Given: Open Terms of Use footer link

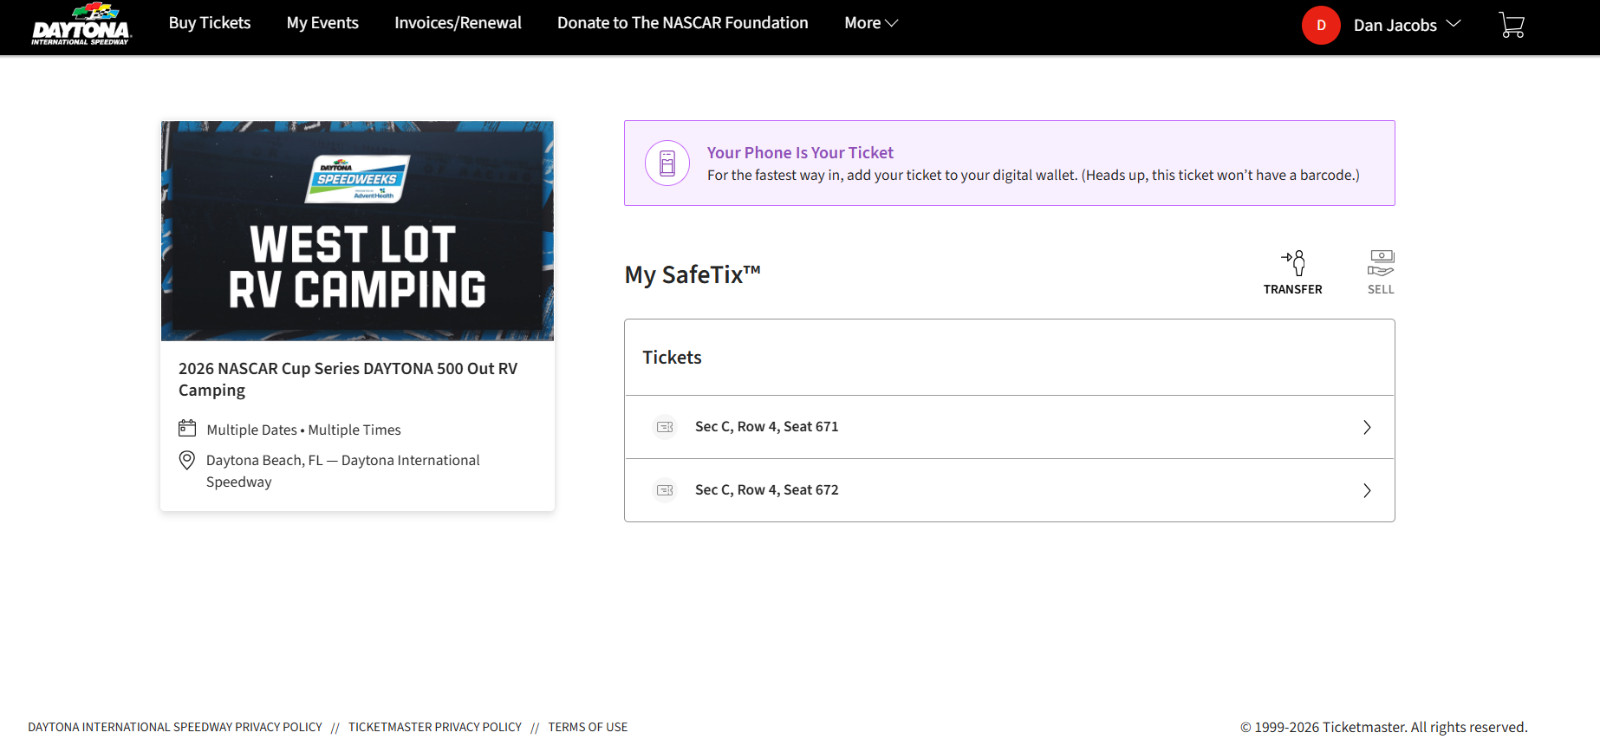Looking at the screenshot, I should (588, 727).
